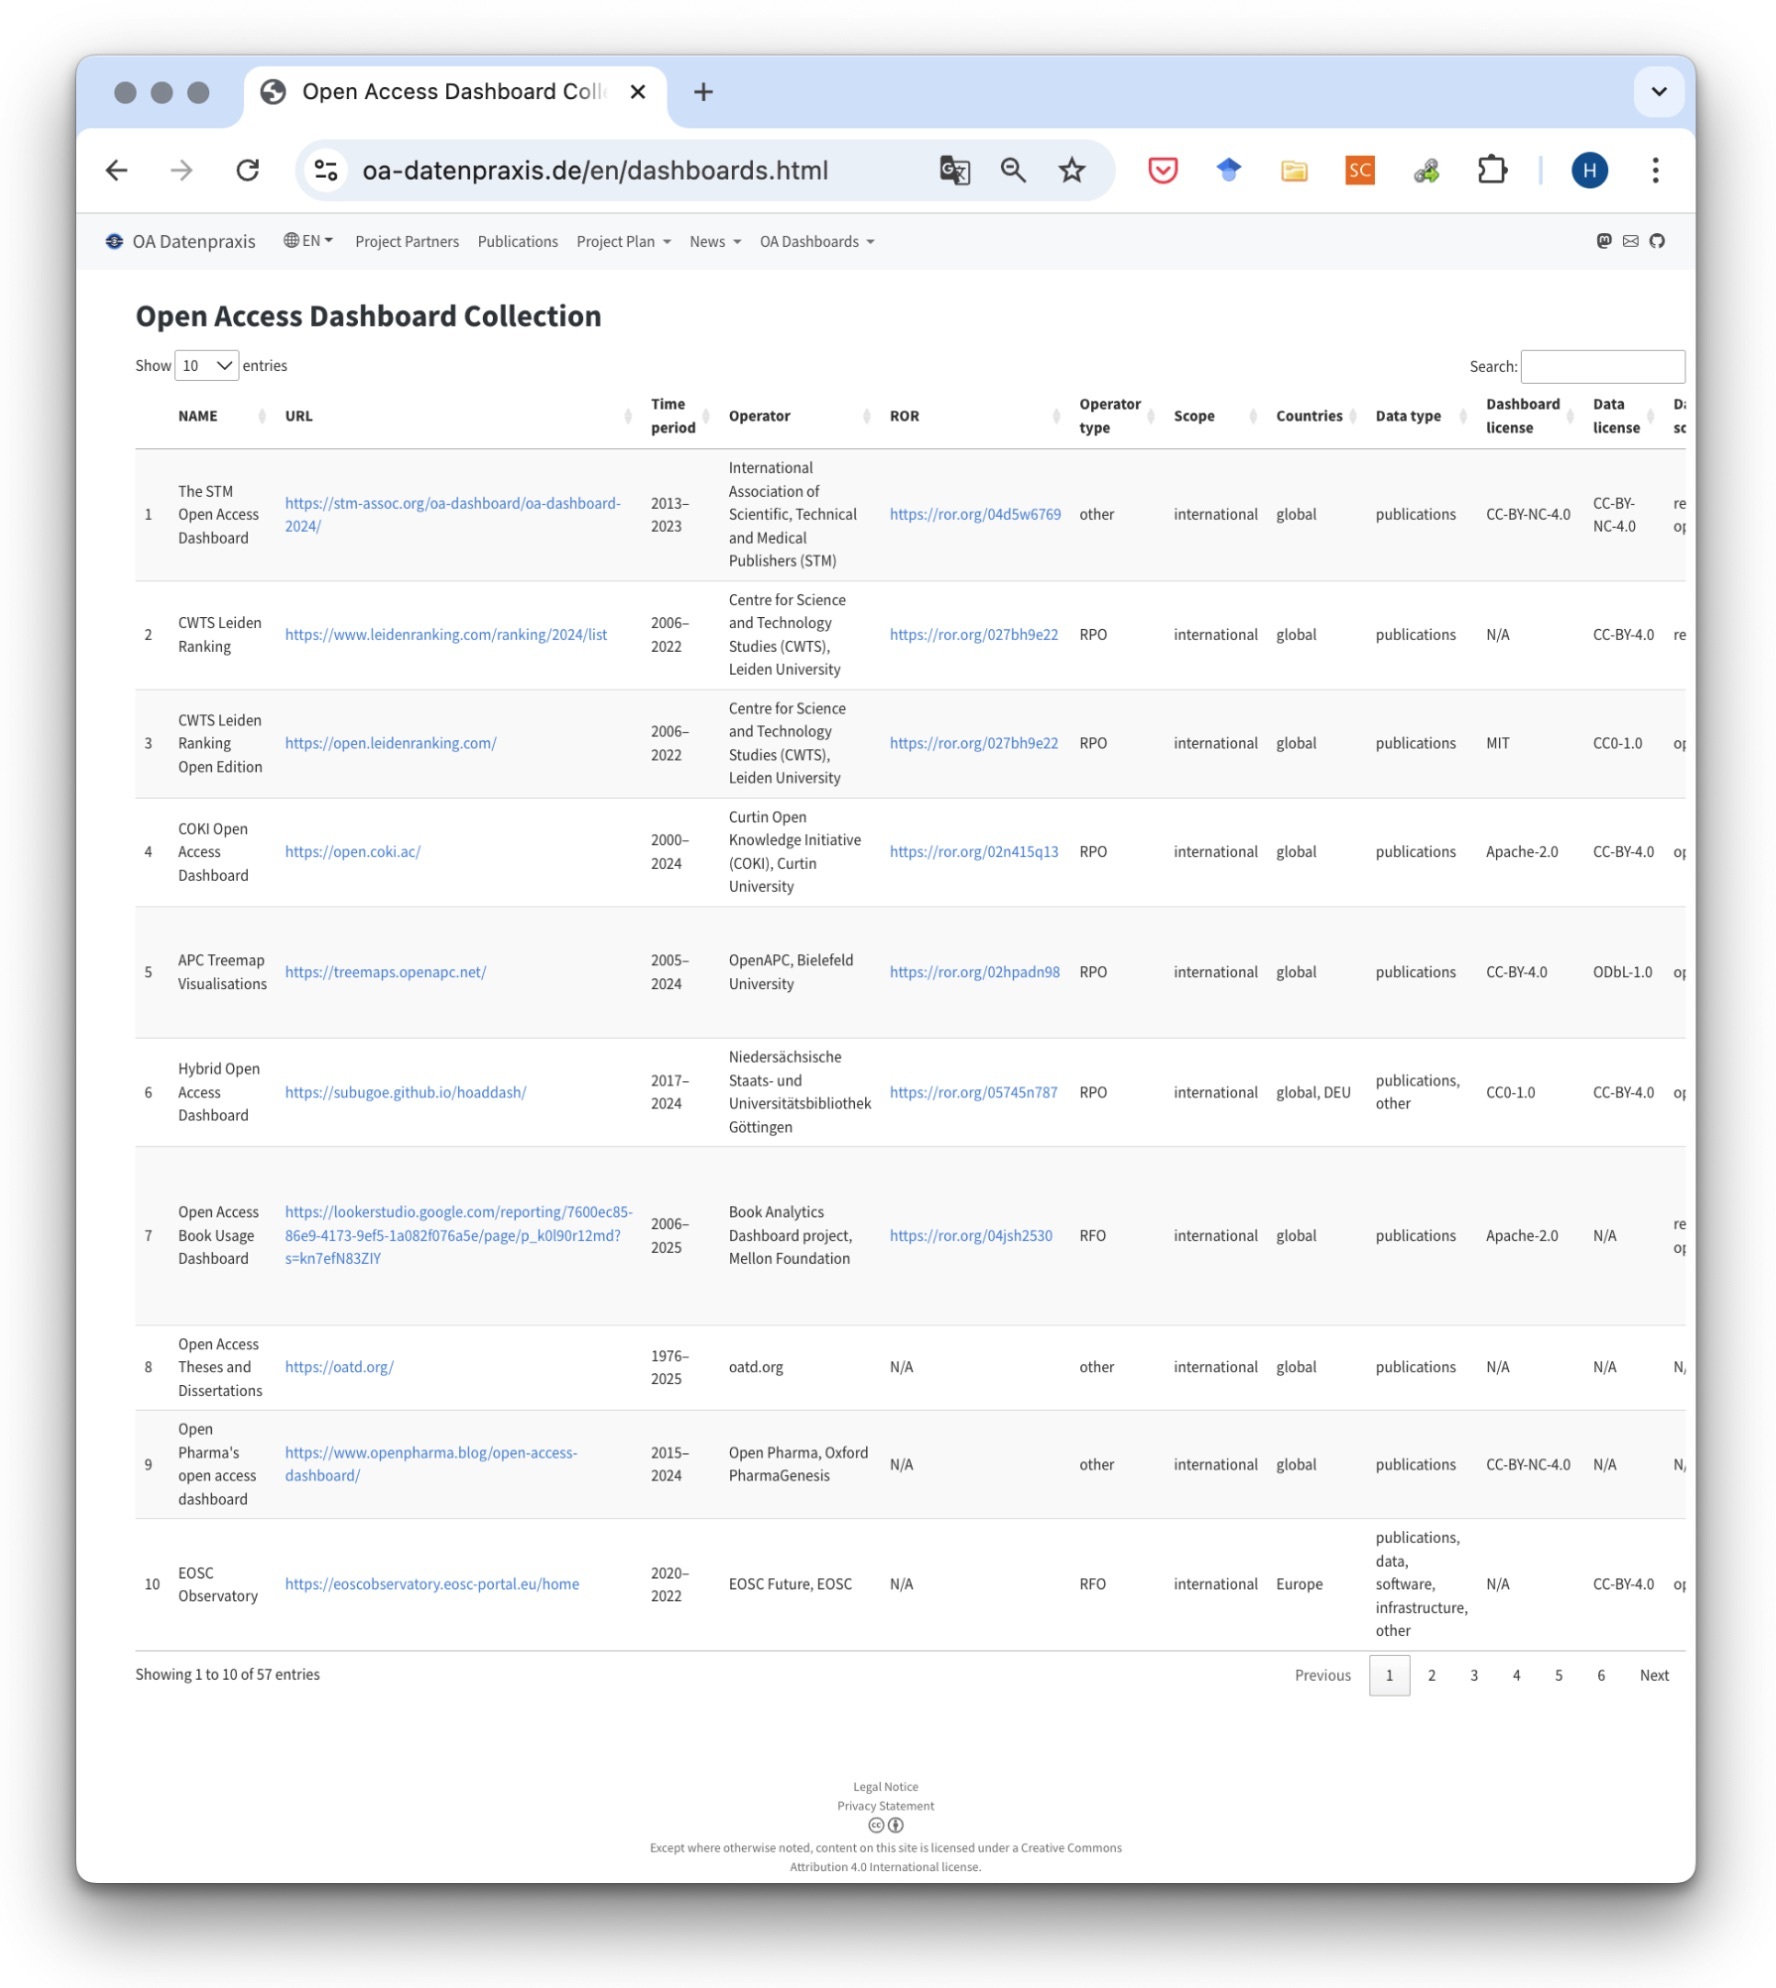Select the 'ODbL-1.0' data license cell
1776x1988 pixels.
click(x=1622, y=972)
